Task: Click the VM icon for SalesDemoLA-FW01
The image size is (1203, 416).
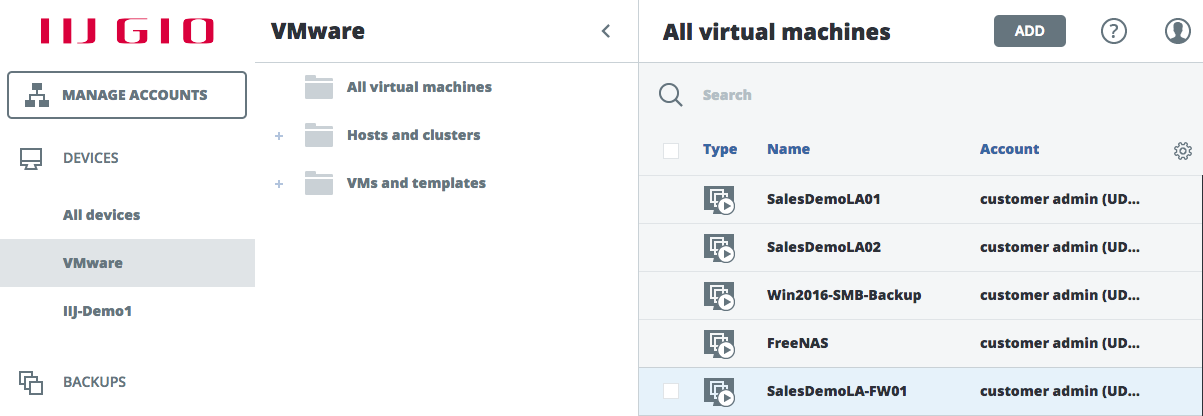Action: coord(719,392)
